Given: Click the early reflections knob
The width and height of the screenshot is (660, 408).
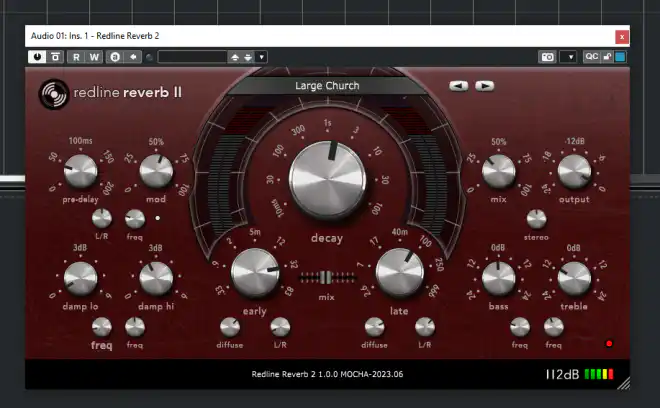Looking at the screenshot, I should click(x=255, y=272).
